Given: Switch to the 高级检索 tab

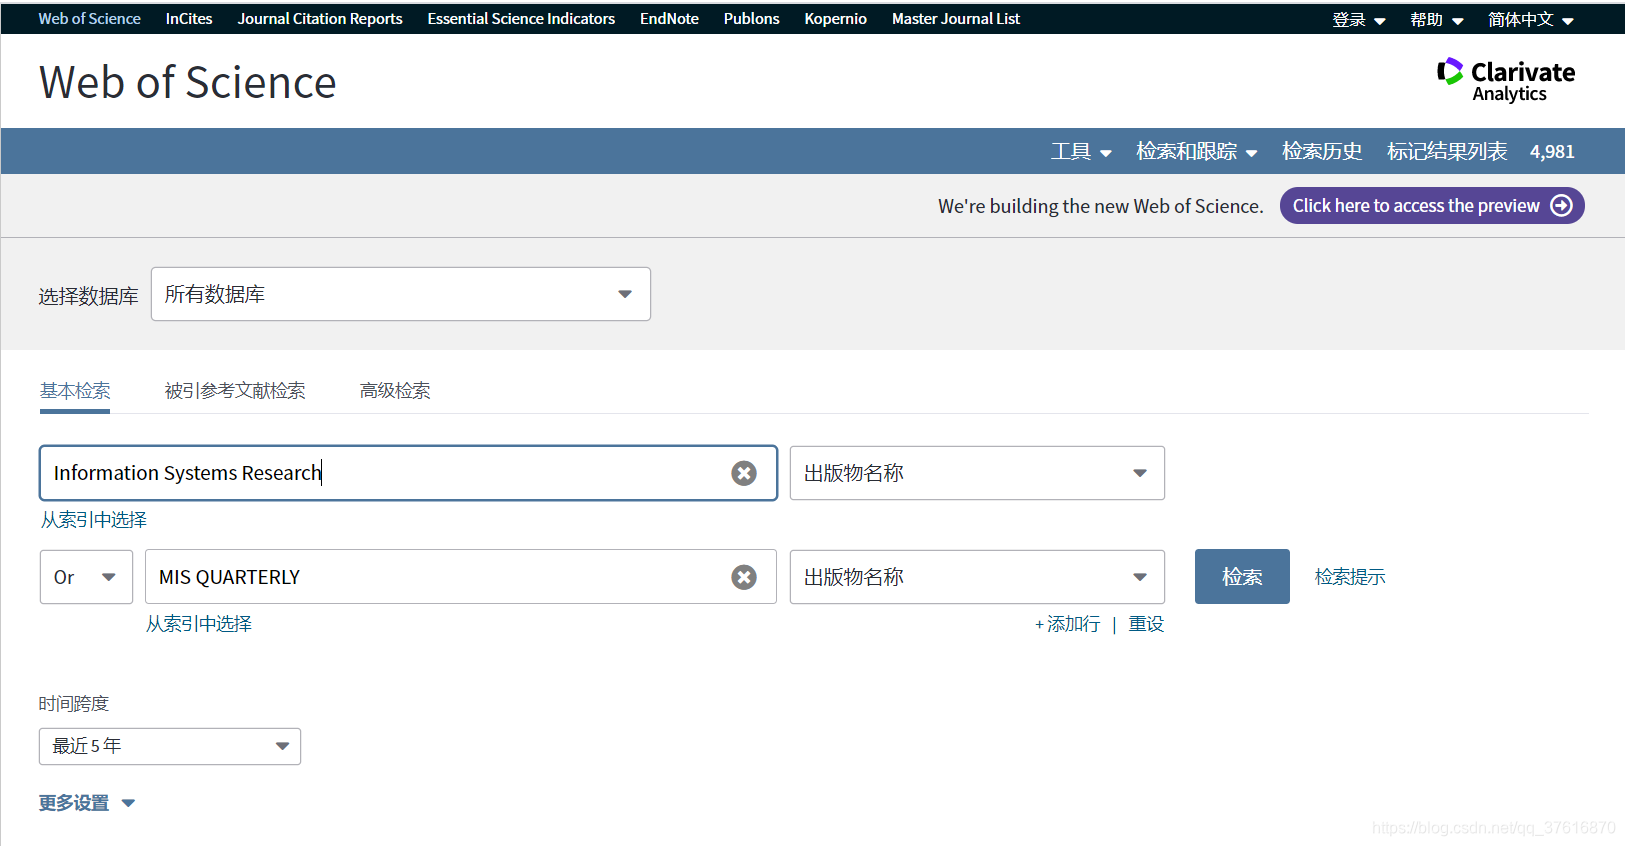Looking at the screenshot, I should tap(395, 390).
